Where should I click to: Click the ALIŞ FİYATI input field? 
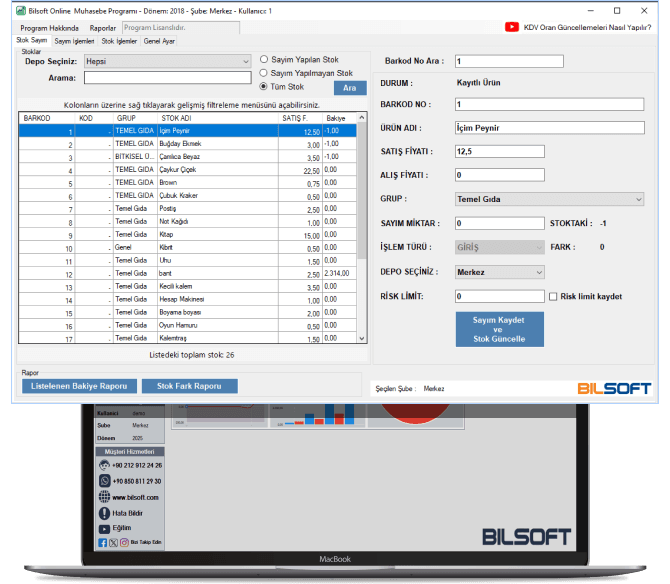[x=500, y=175]
